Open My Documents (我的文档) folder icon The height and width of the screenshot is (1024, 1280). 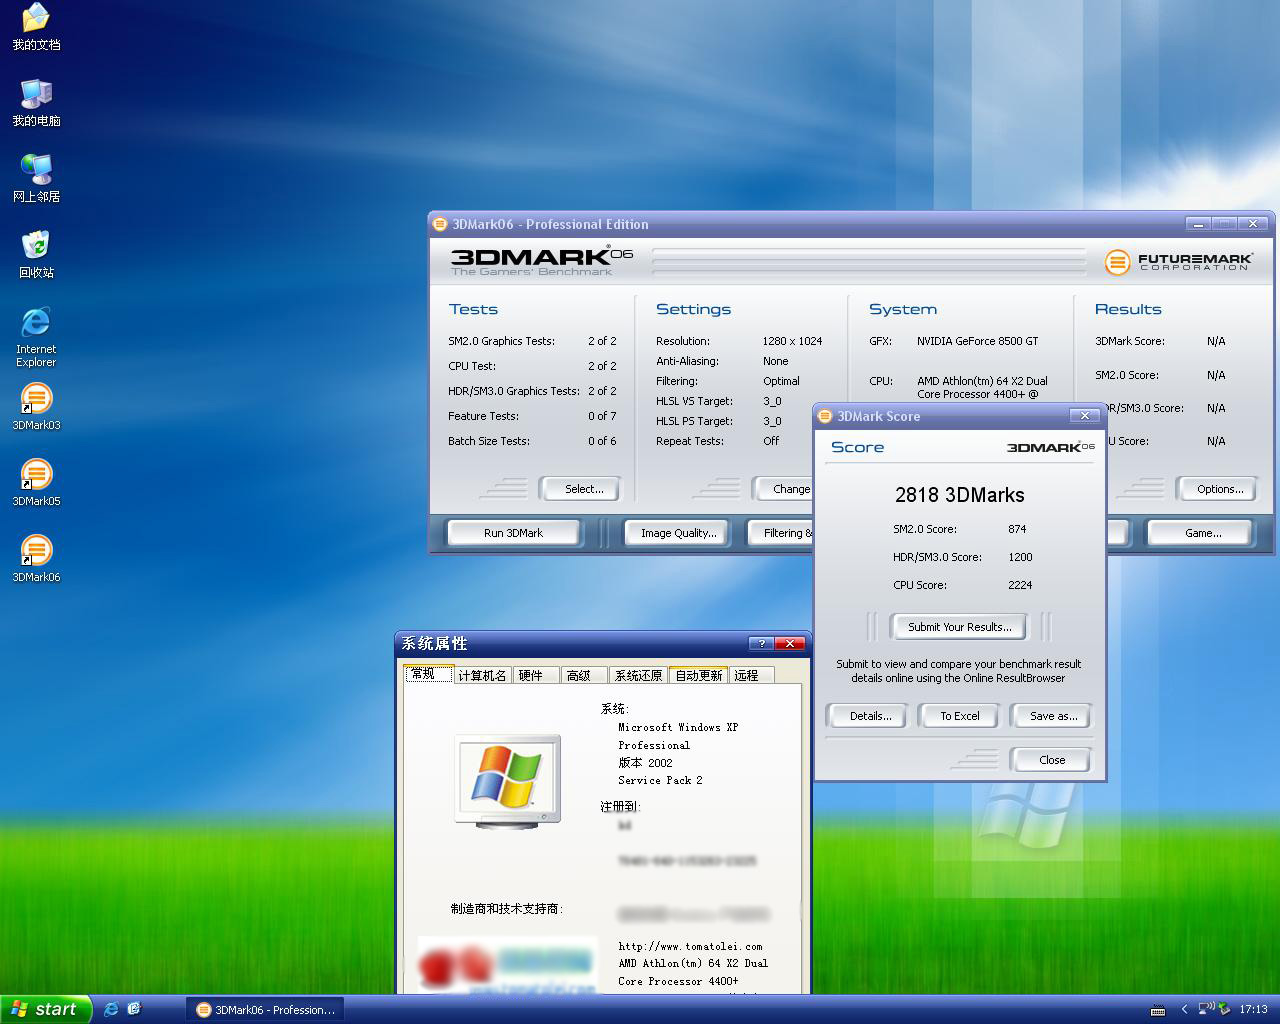tap(36, 19)
